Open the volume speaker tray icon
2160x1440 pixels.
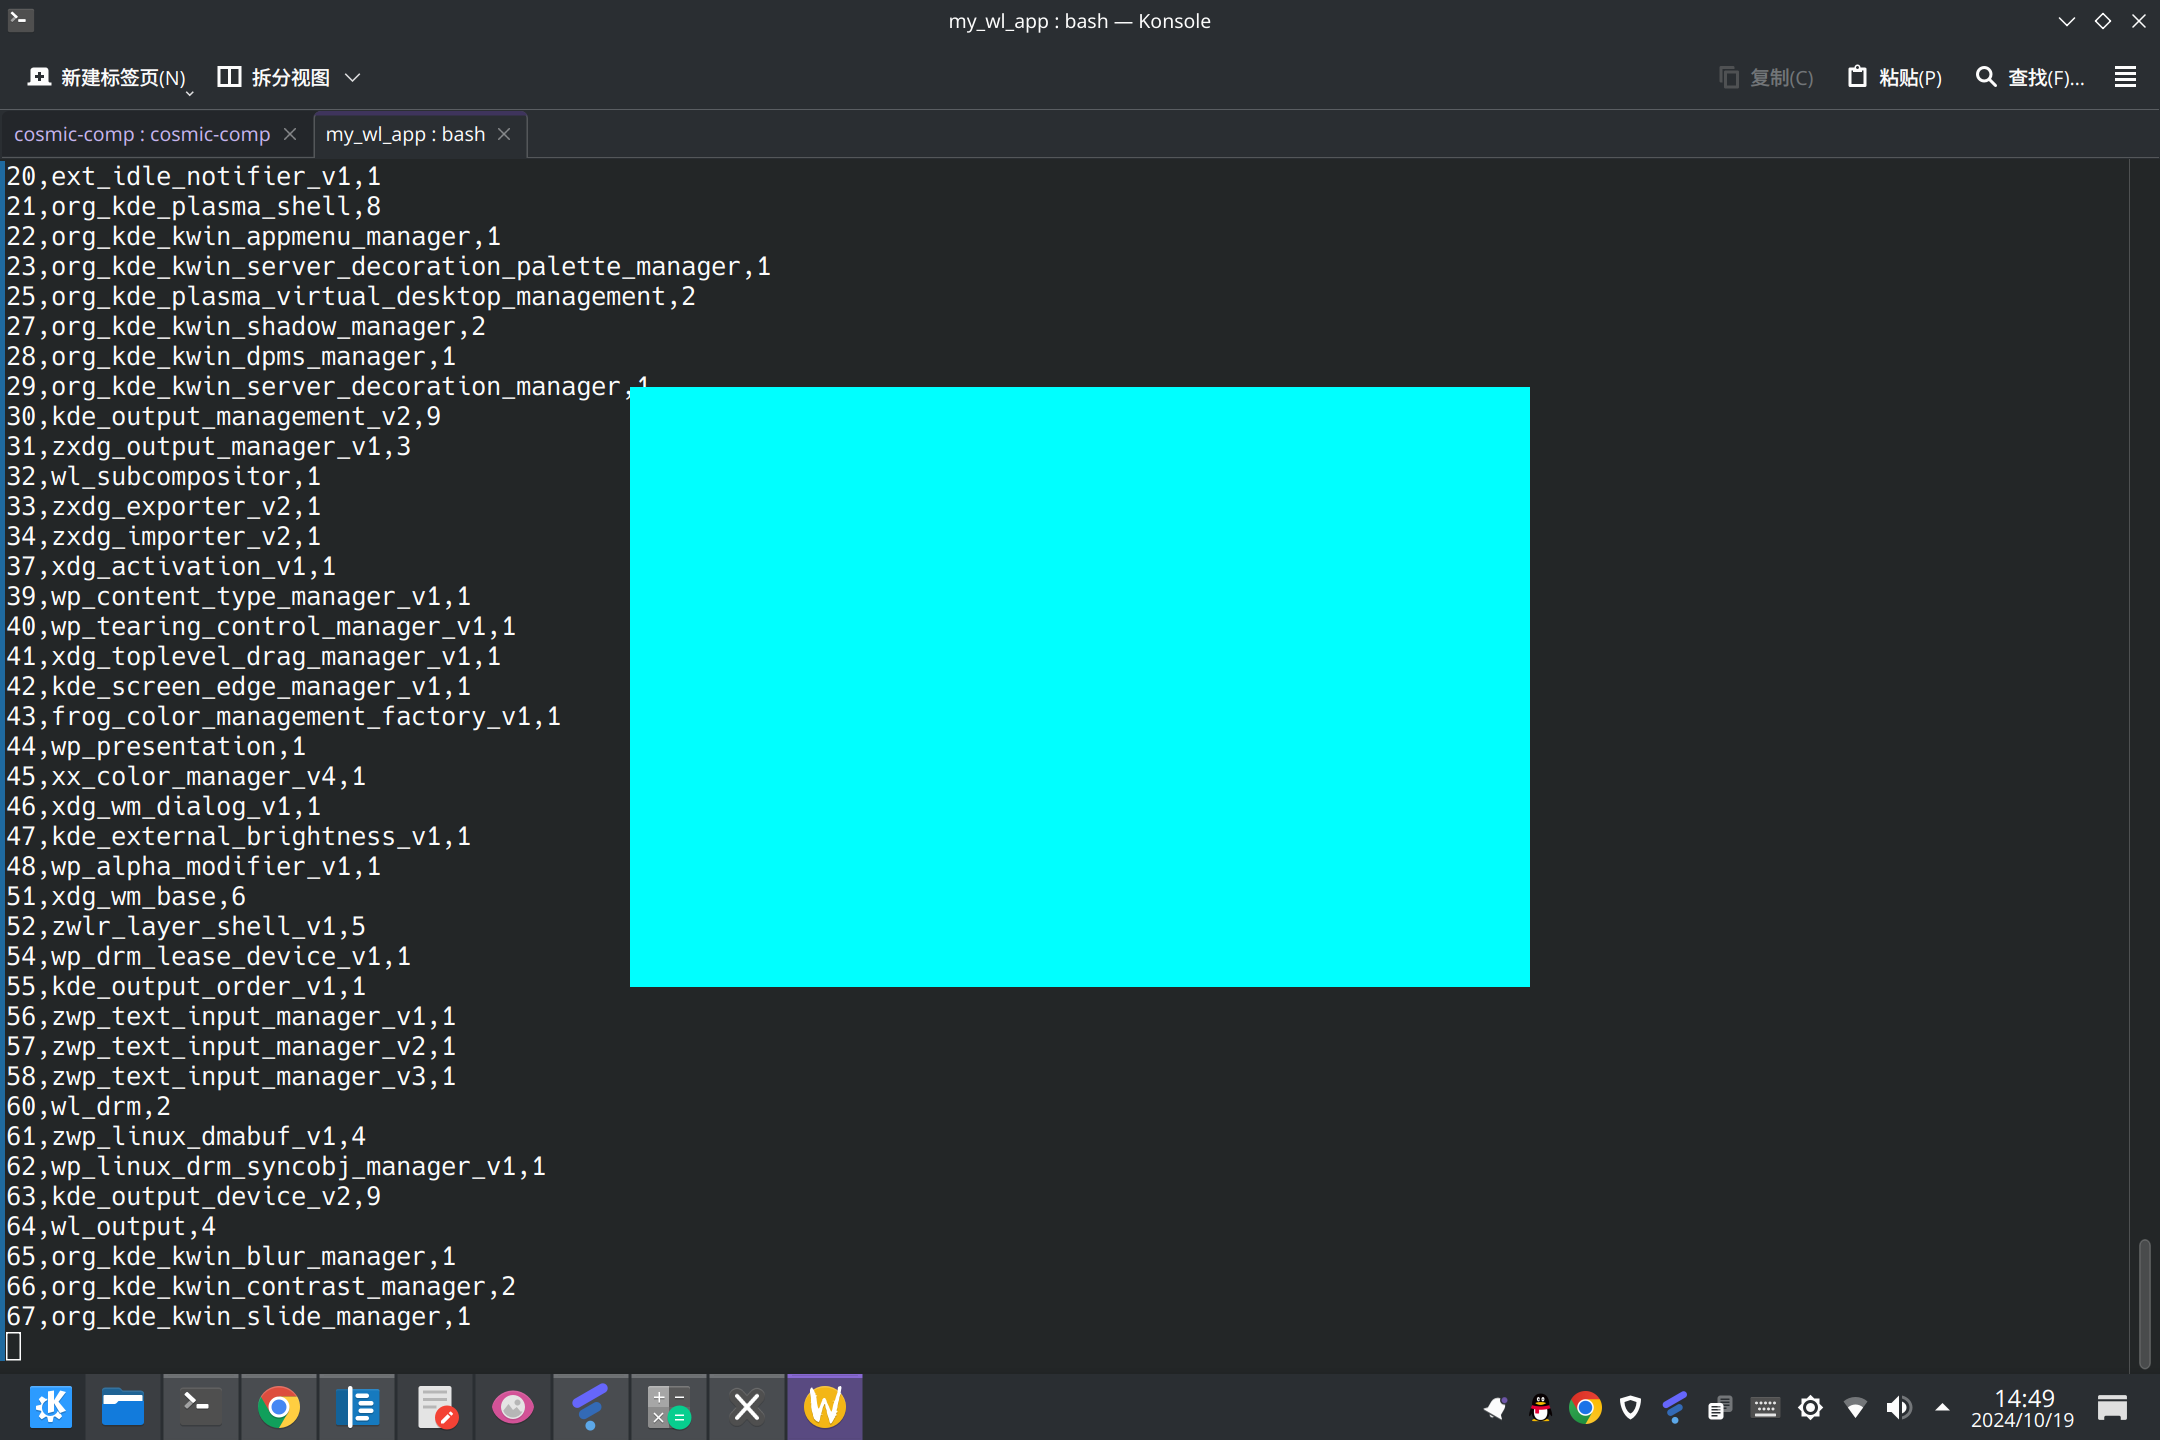pyautogui.click(x=1899, y=1408)
